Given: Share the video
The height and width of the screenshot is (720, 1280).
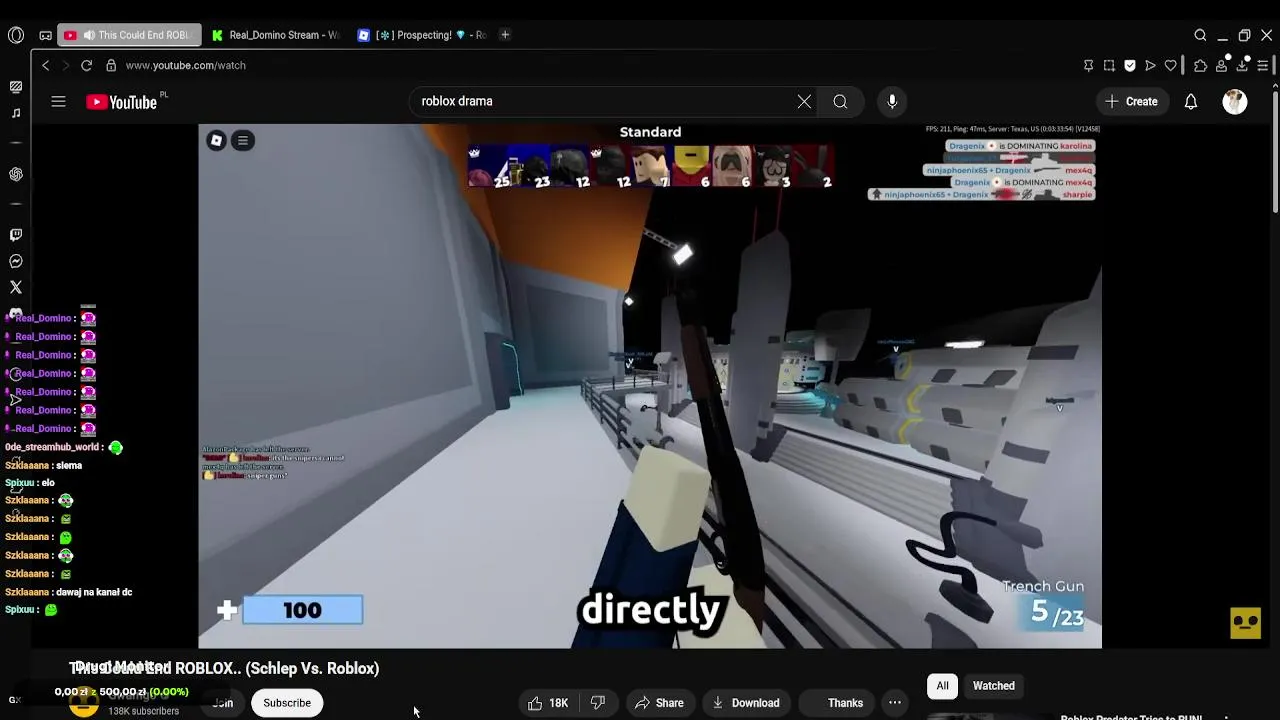Looking at the screenshot, I should pos(659,703).
